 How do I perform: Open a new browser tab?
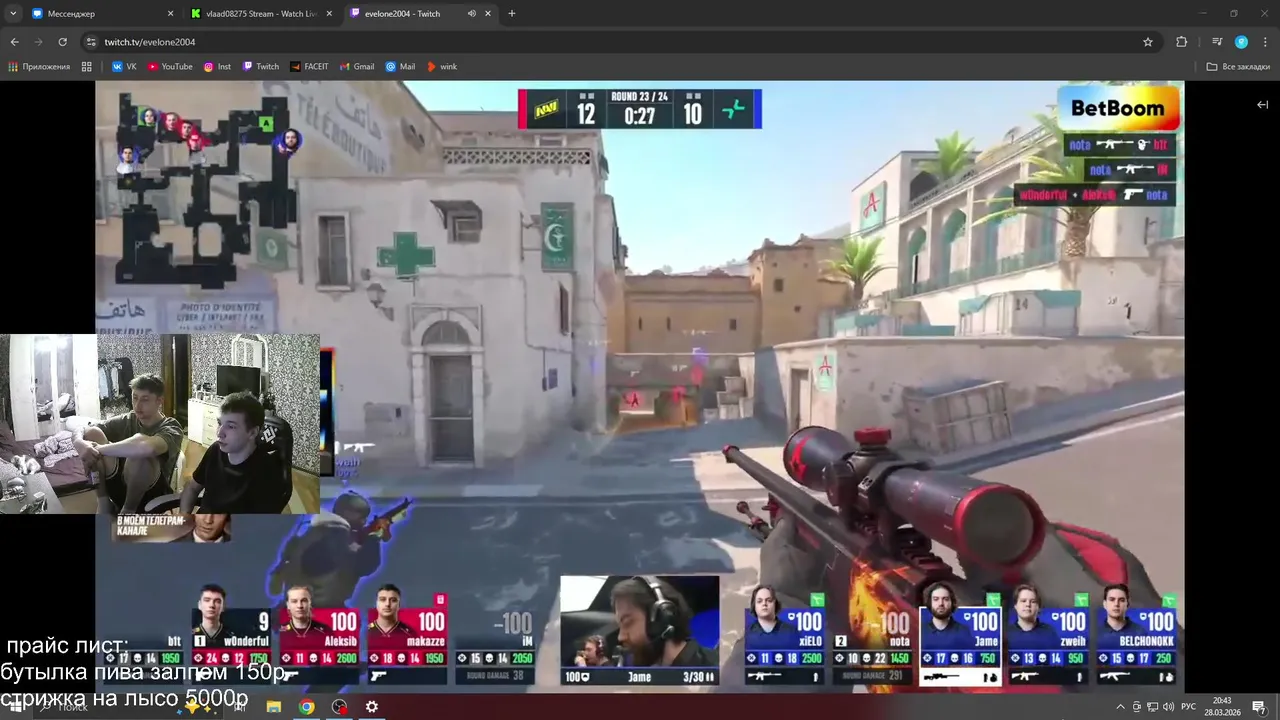(x=512, y=14)
